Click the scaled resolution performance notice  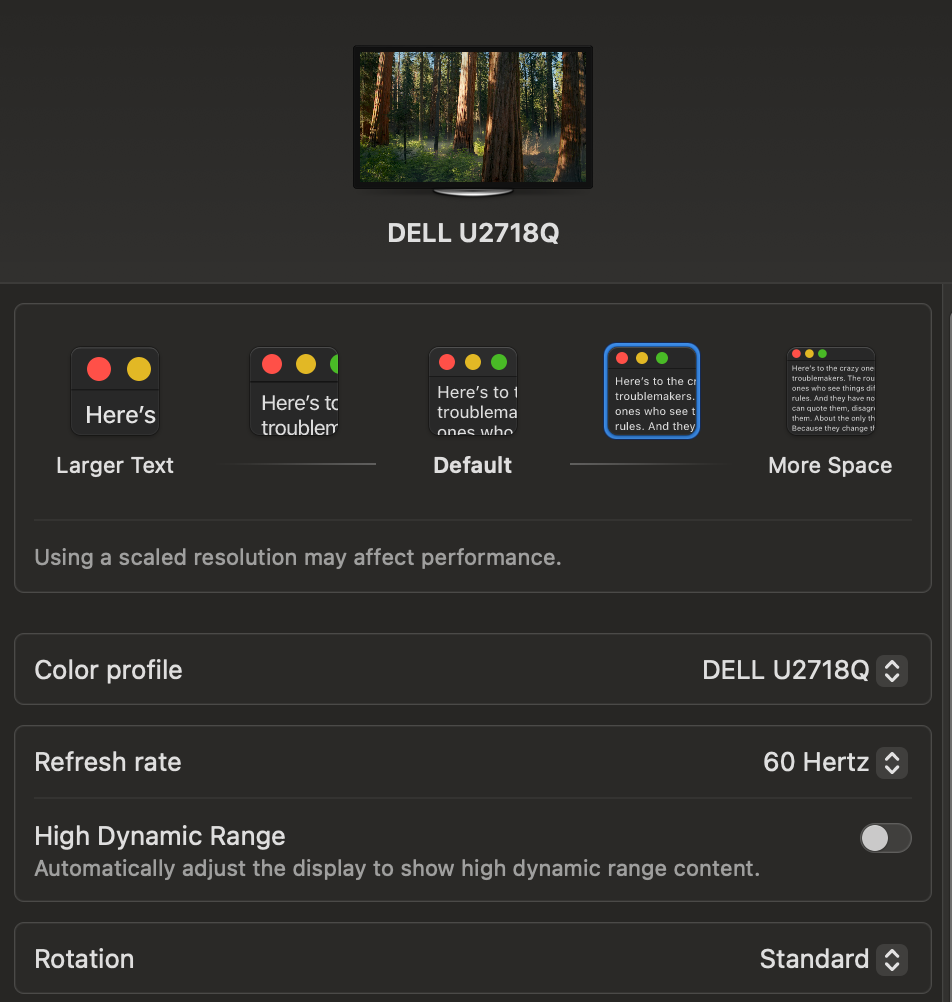(298, 557)
